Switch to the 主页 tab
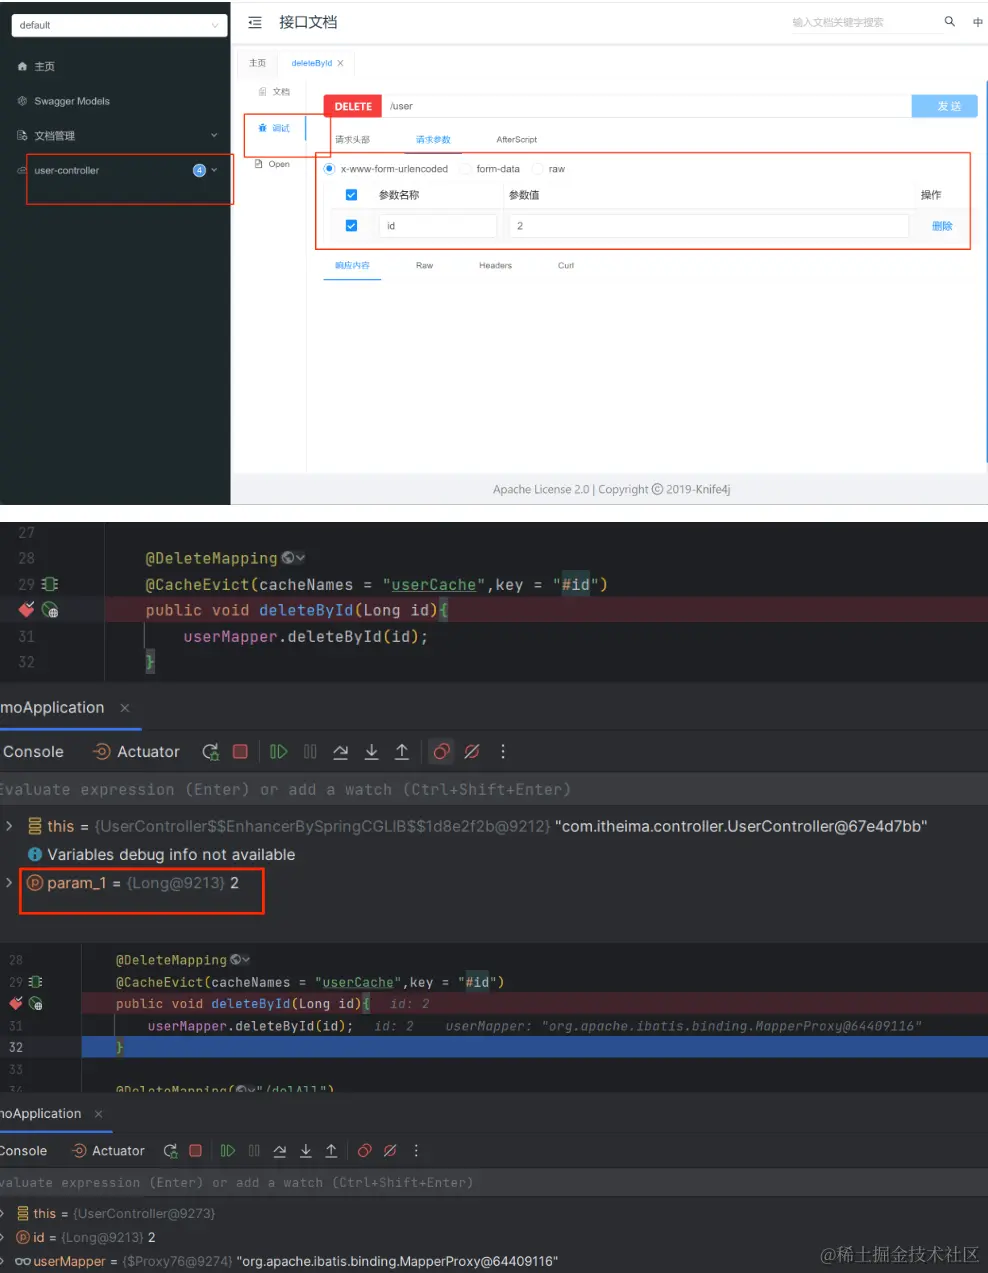The height and width of the screenshot is (1273, 988). tap(258, 63)
